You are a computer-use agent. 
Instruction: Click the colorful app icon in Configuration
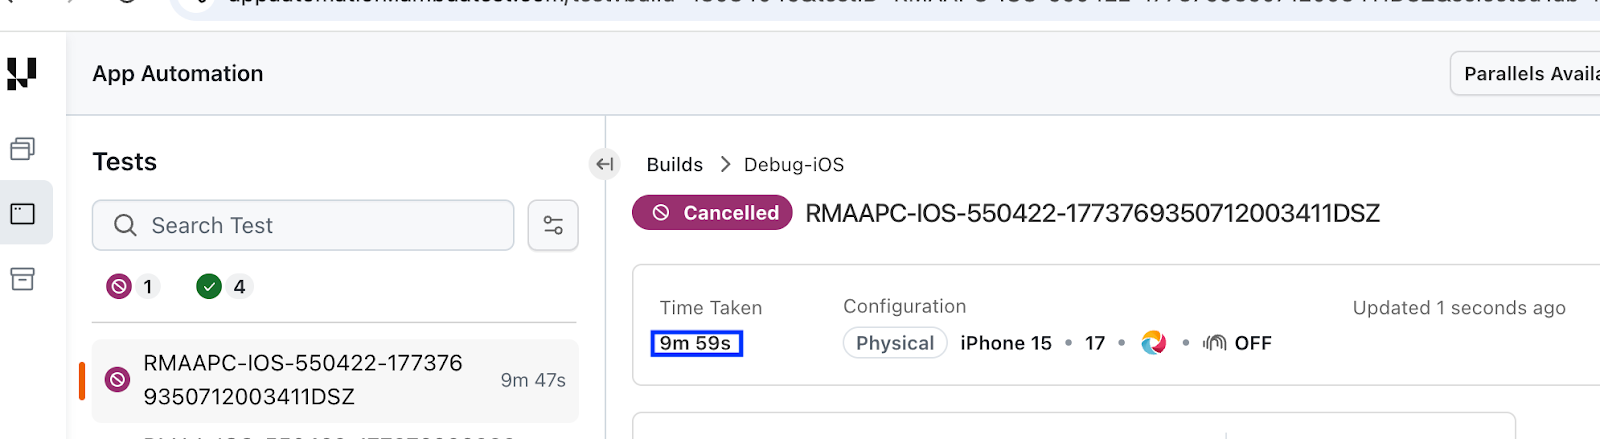[1153, 343]
